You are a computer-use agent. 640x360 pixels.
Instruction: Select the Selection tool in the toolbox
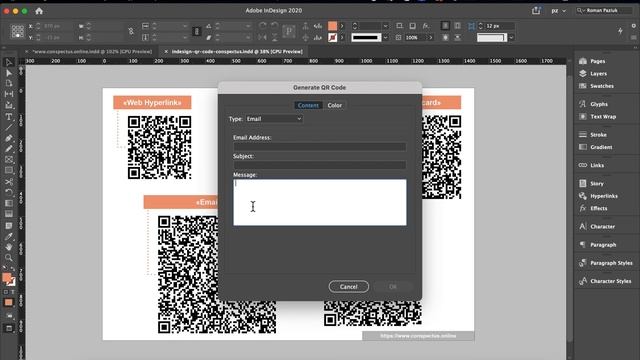point(9,62)
